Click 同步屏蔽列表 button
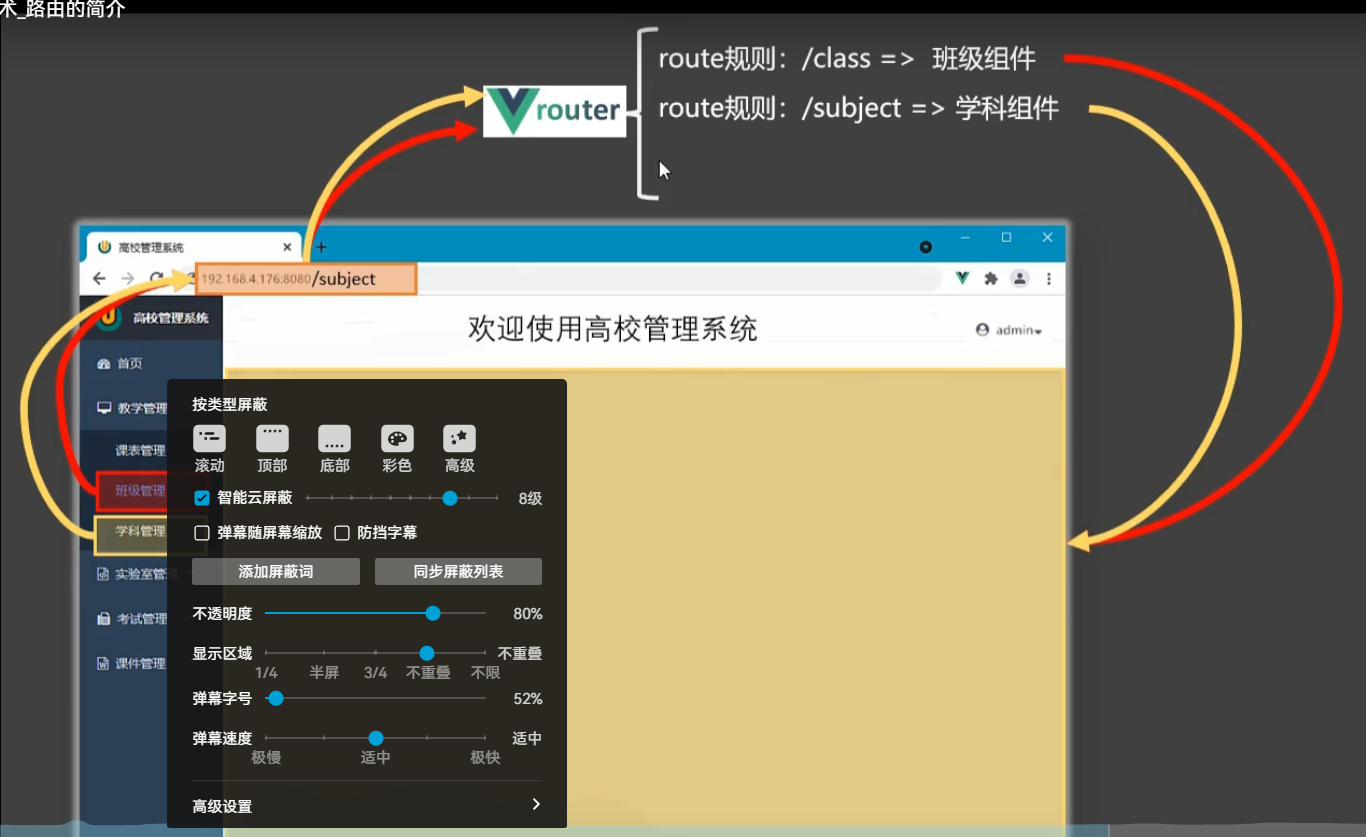The width and height of the screenshot is (1366, 837). click(x=458, y=572)
